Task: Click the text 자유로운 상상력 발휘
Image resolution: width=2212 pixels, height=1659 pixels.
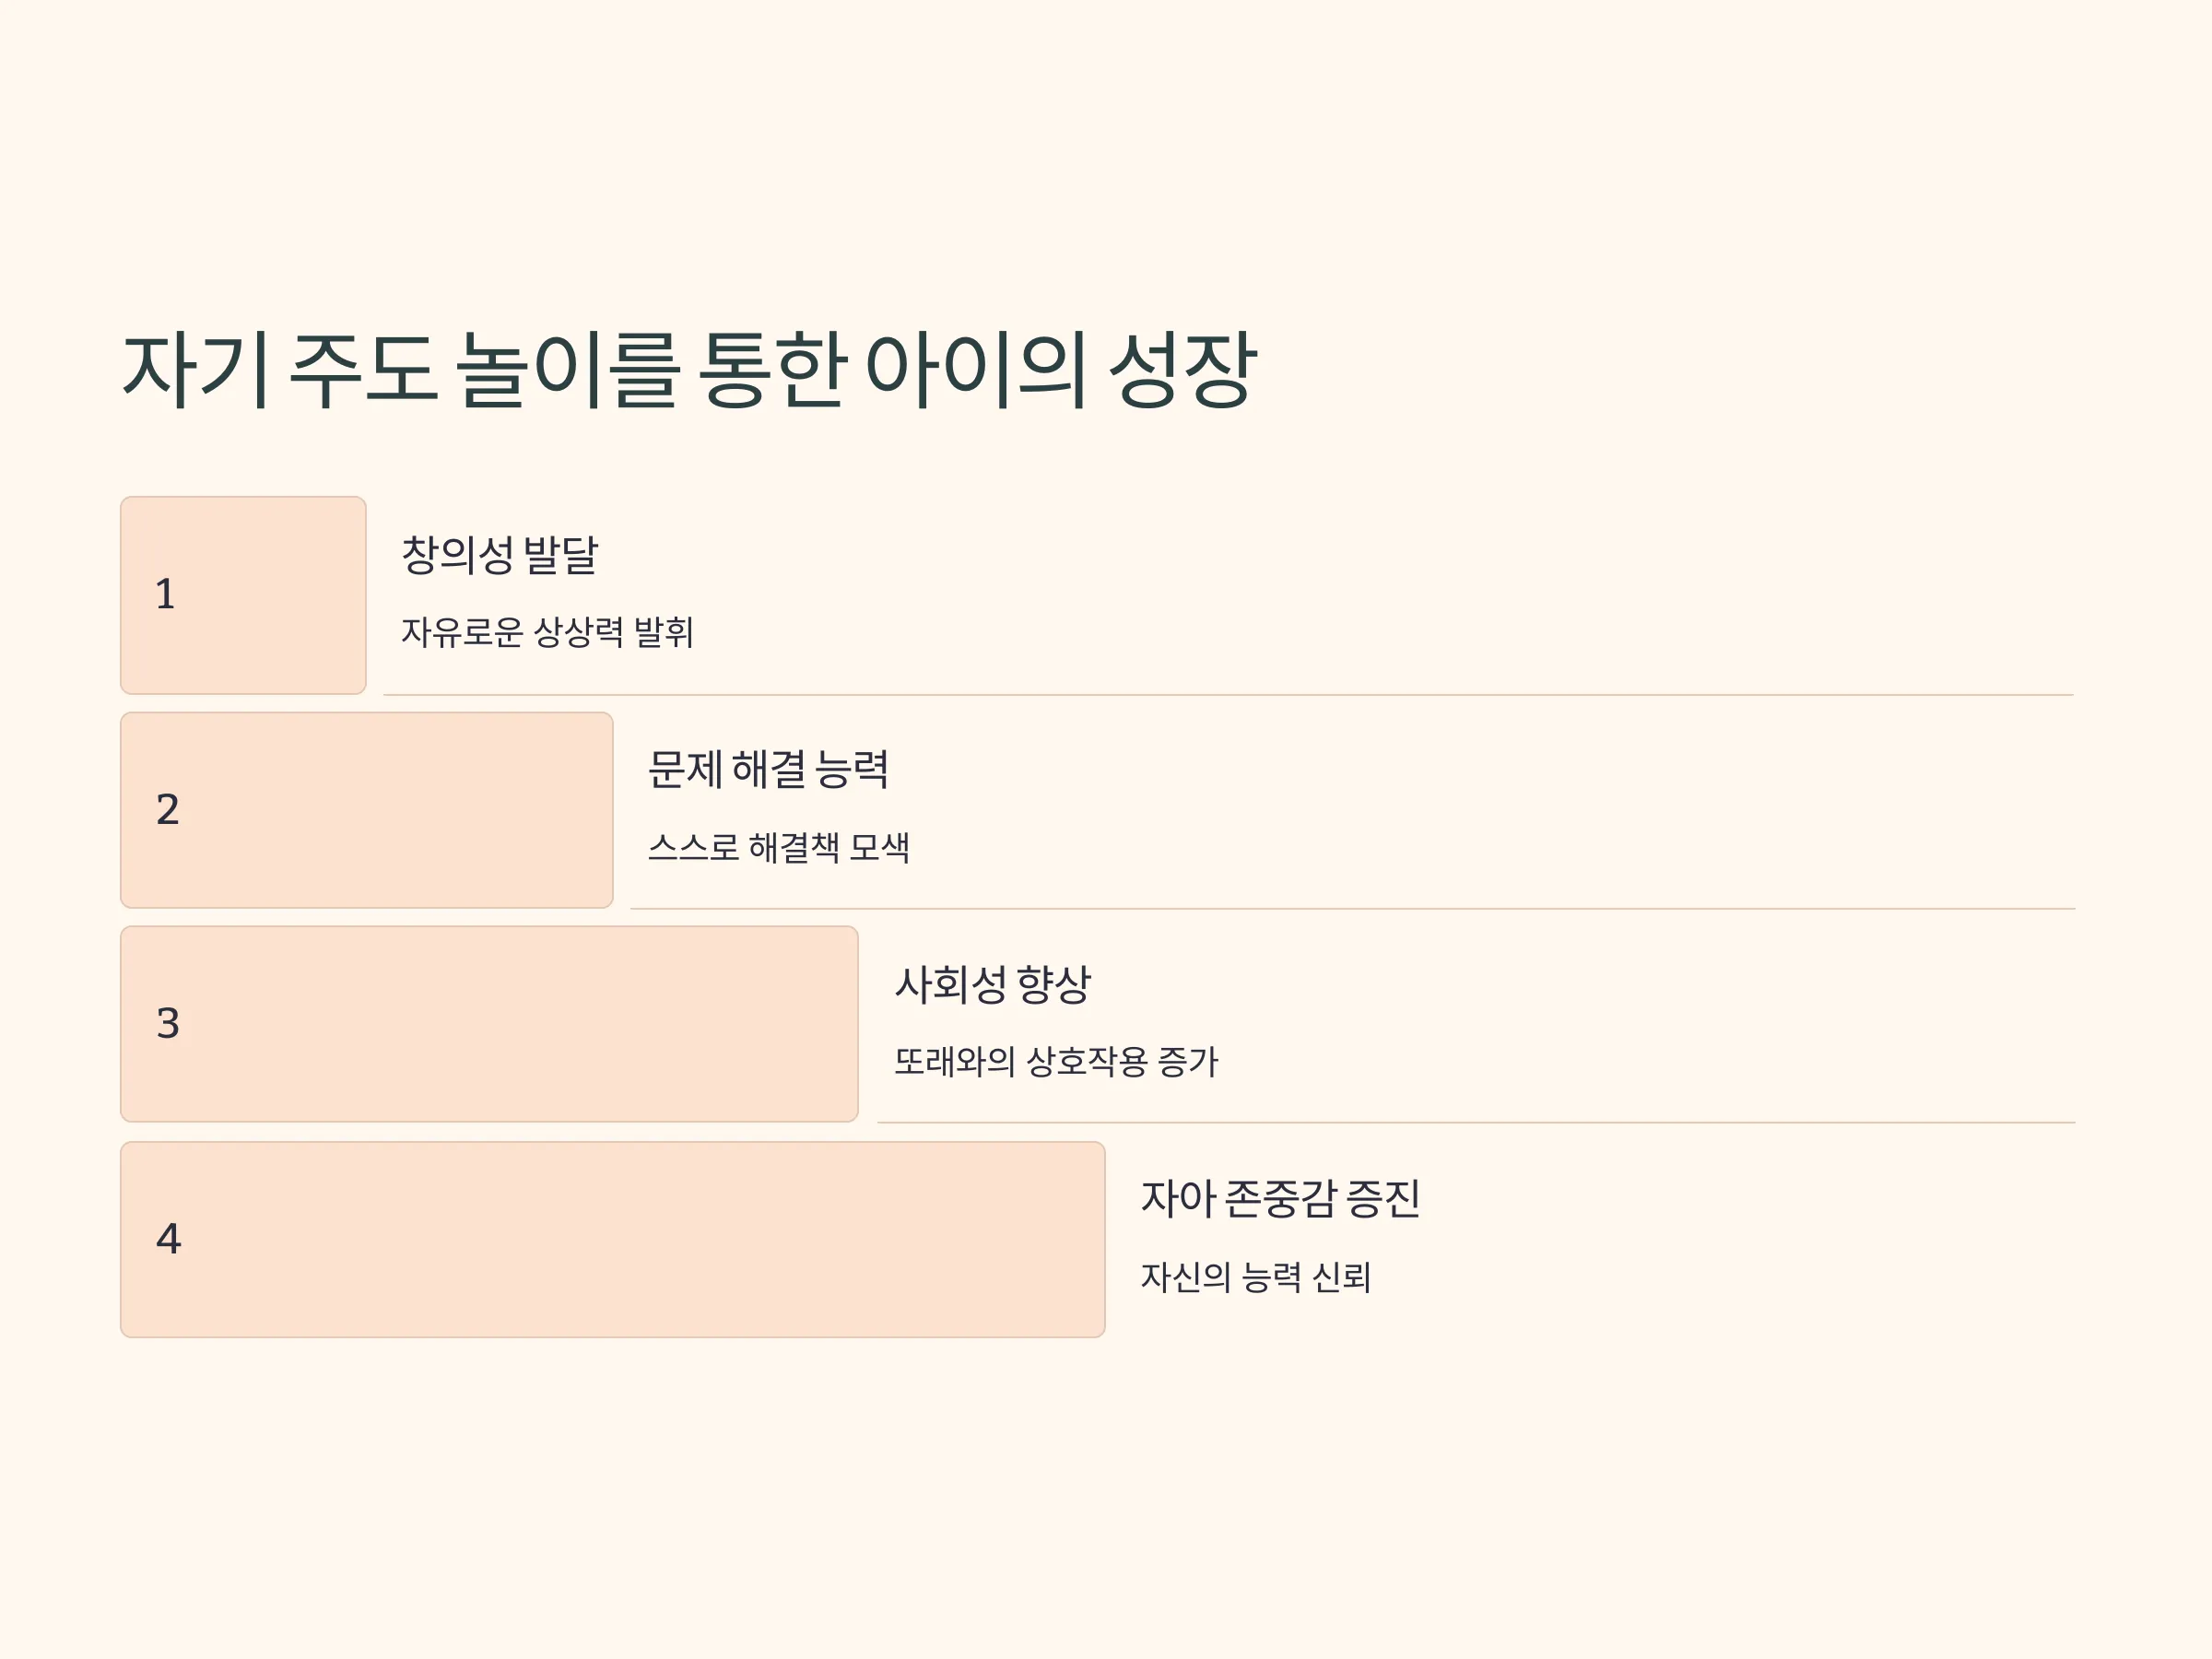Action: pyautogui.click(x=547, y=632)
